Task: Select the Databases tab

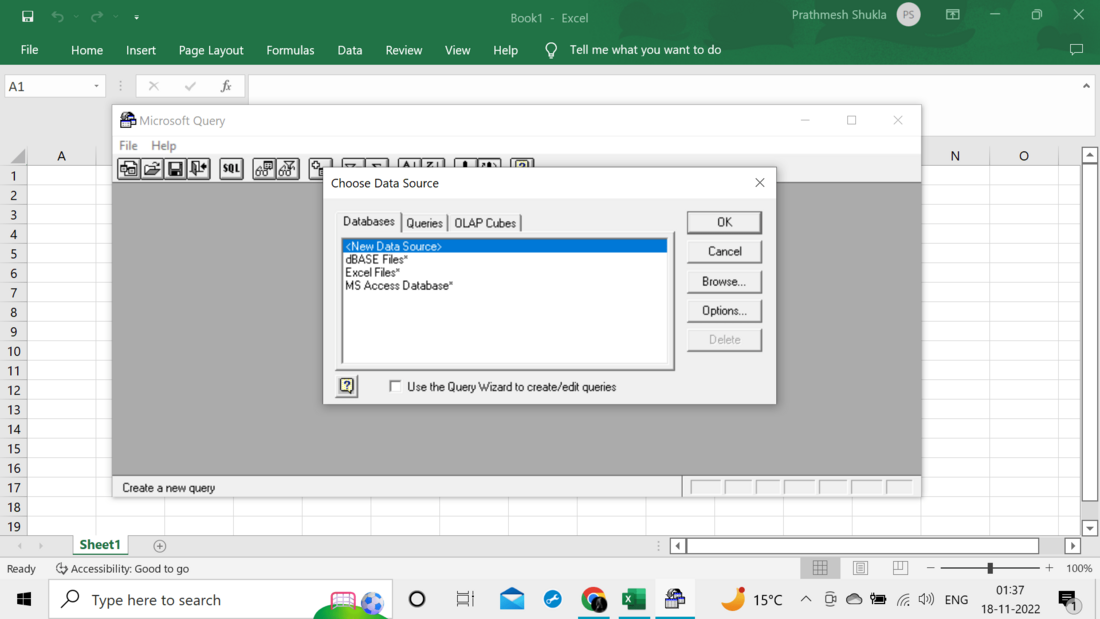Action: [368, 222]
